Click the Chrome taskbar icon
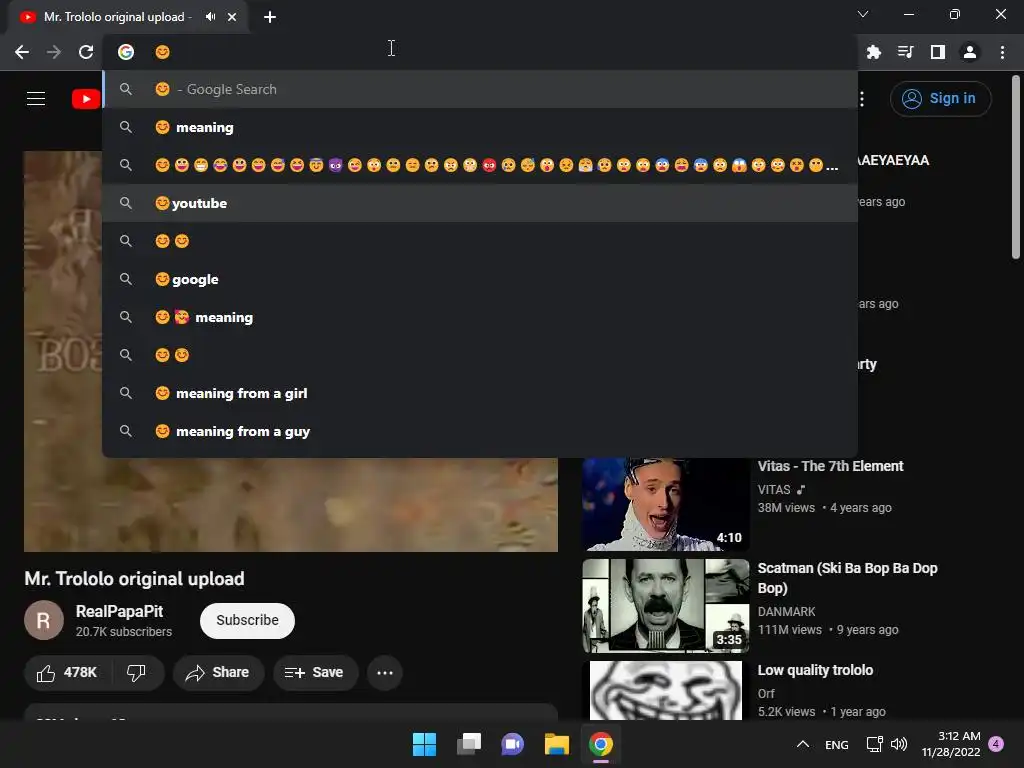The height and width of the screenshot is (768, 1024). point(601,744)
